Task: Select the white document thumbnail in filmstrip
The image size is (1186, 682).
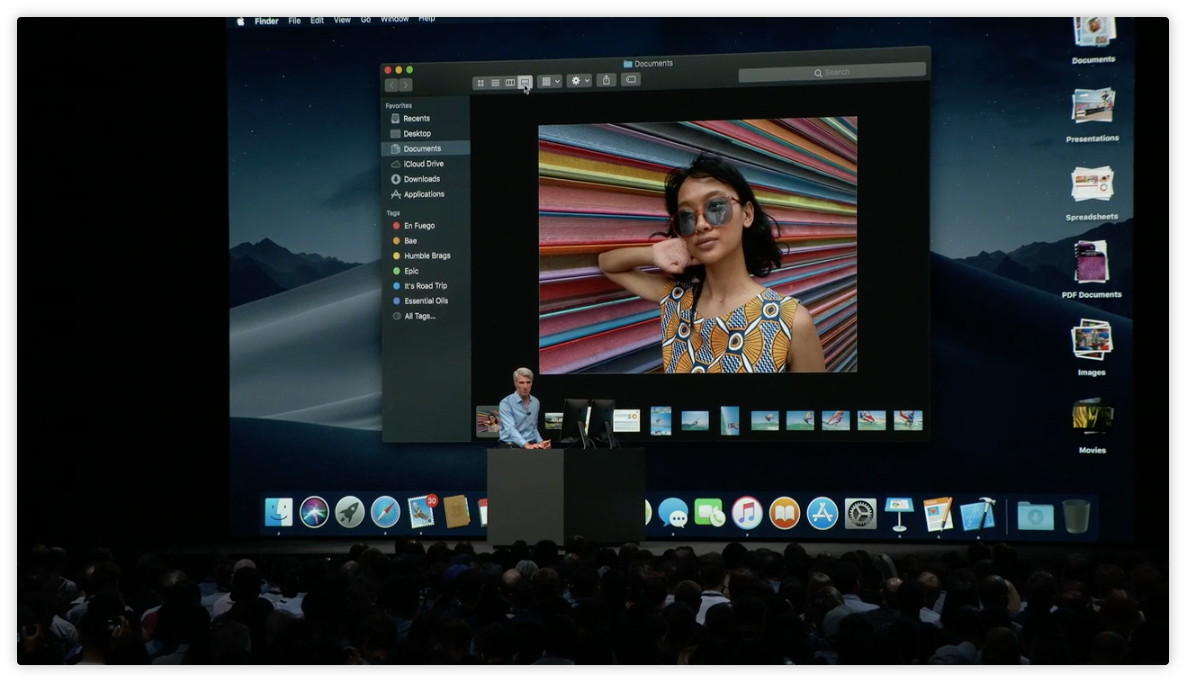Action: [x=626, y=420]
